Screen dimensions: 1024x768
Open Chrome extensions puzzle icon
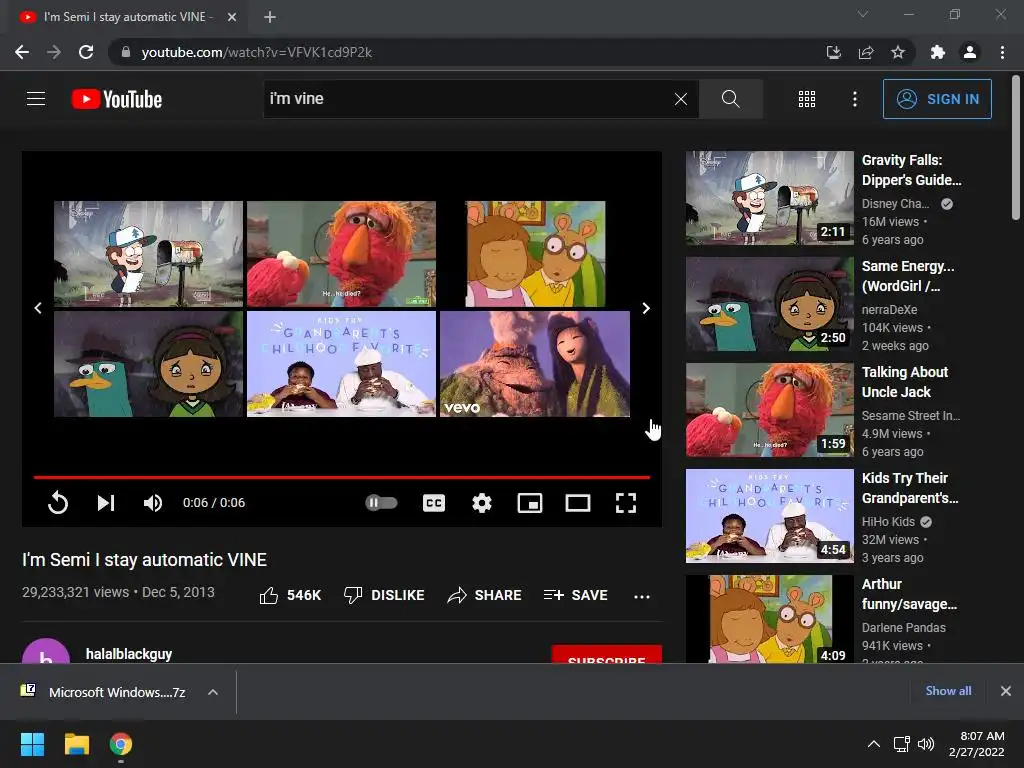pos(938,52)
